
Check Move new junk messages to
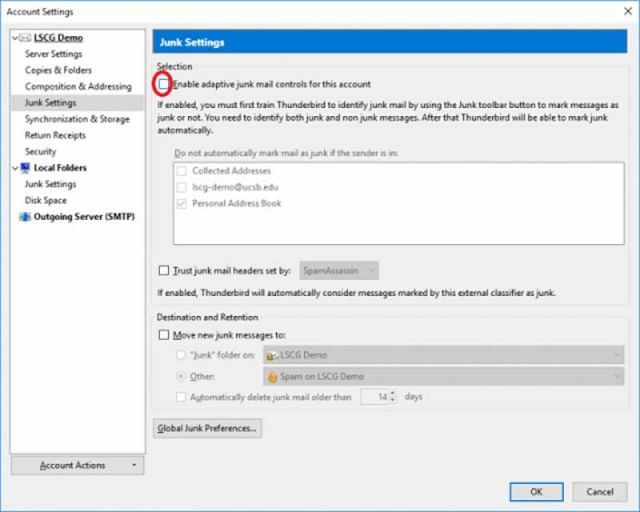pyautogui.click(x=164, y=335)
